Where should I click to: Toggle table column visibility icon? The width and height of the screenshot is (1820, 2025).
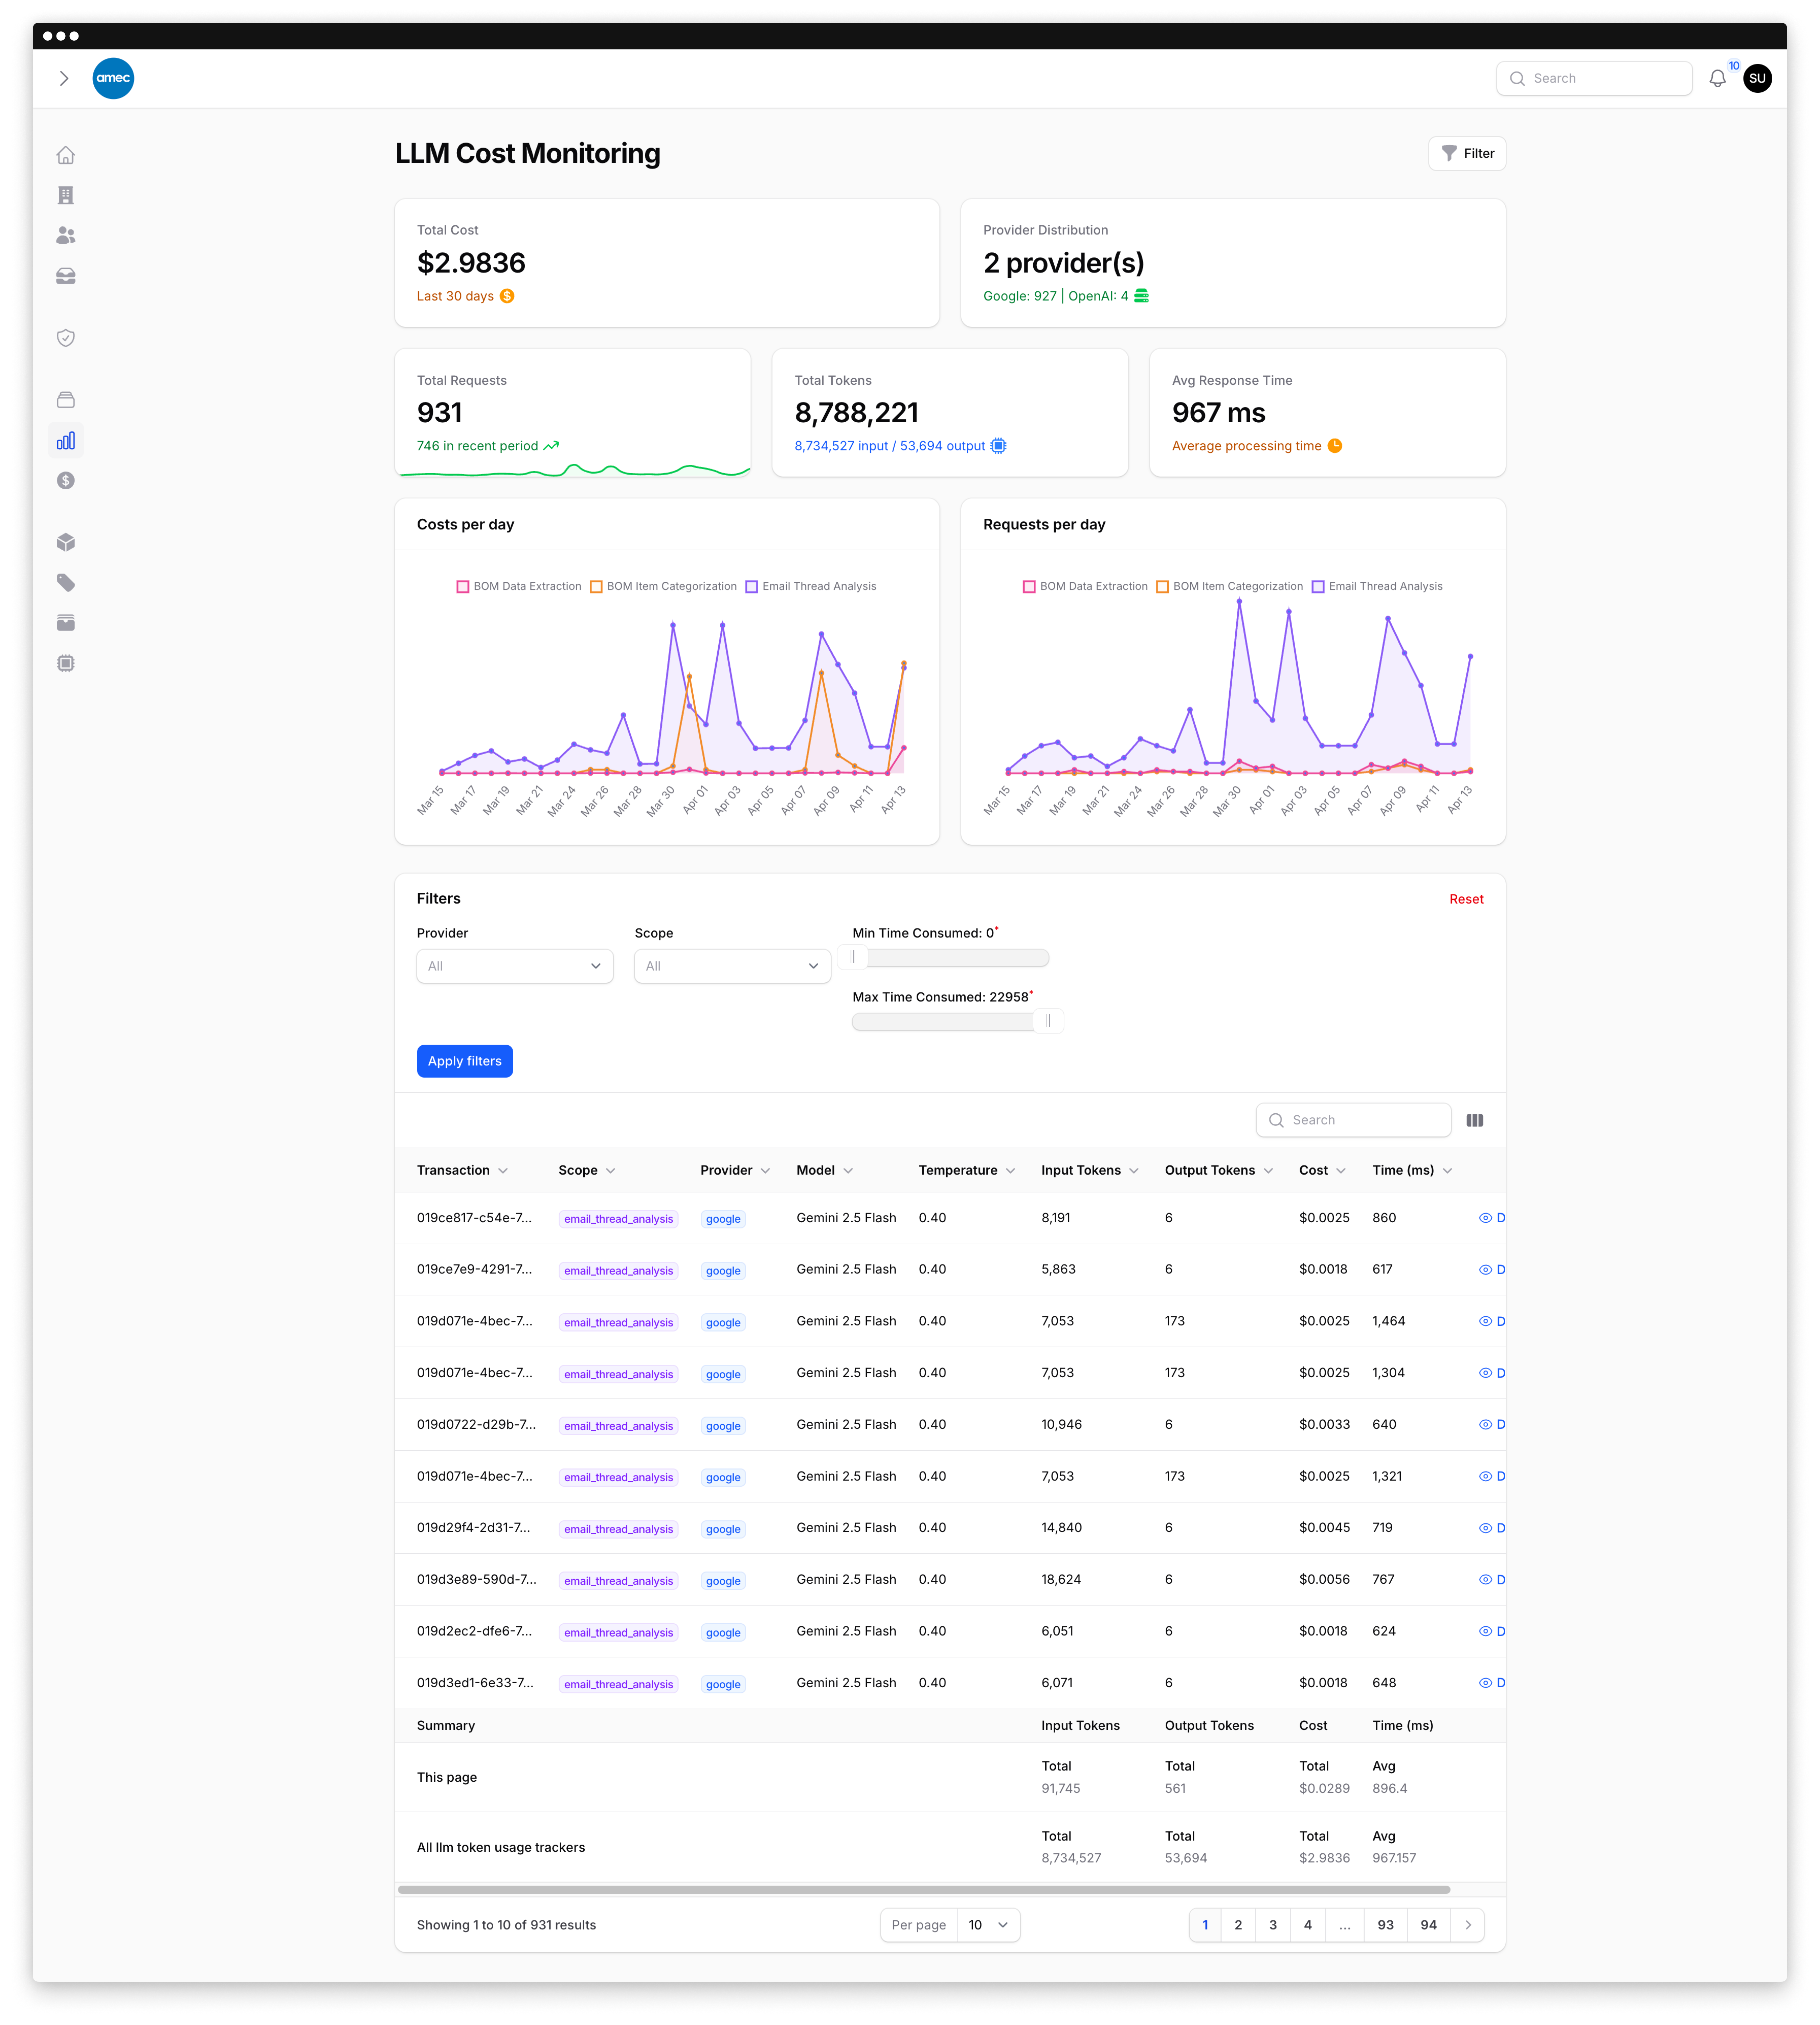(x=1474, y=1120)
